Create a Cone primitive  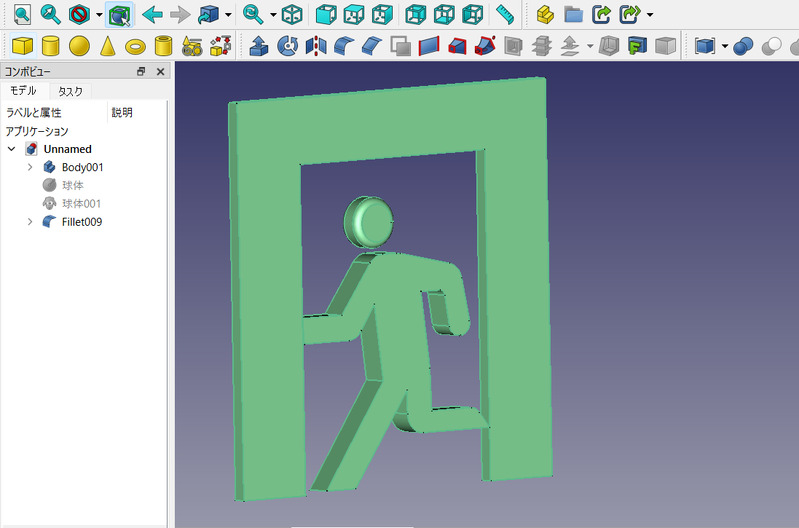(x=108, y=46)
